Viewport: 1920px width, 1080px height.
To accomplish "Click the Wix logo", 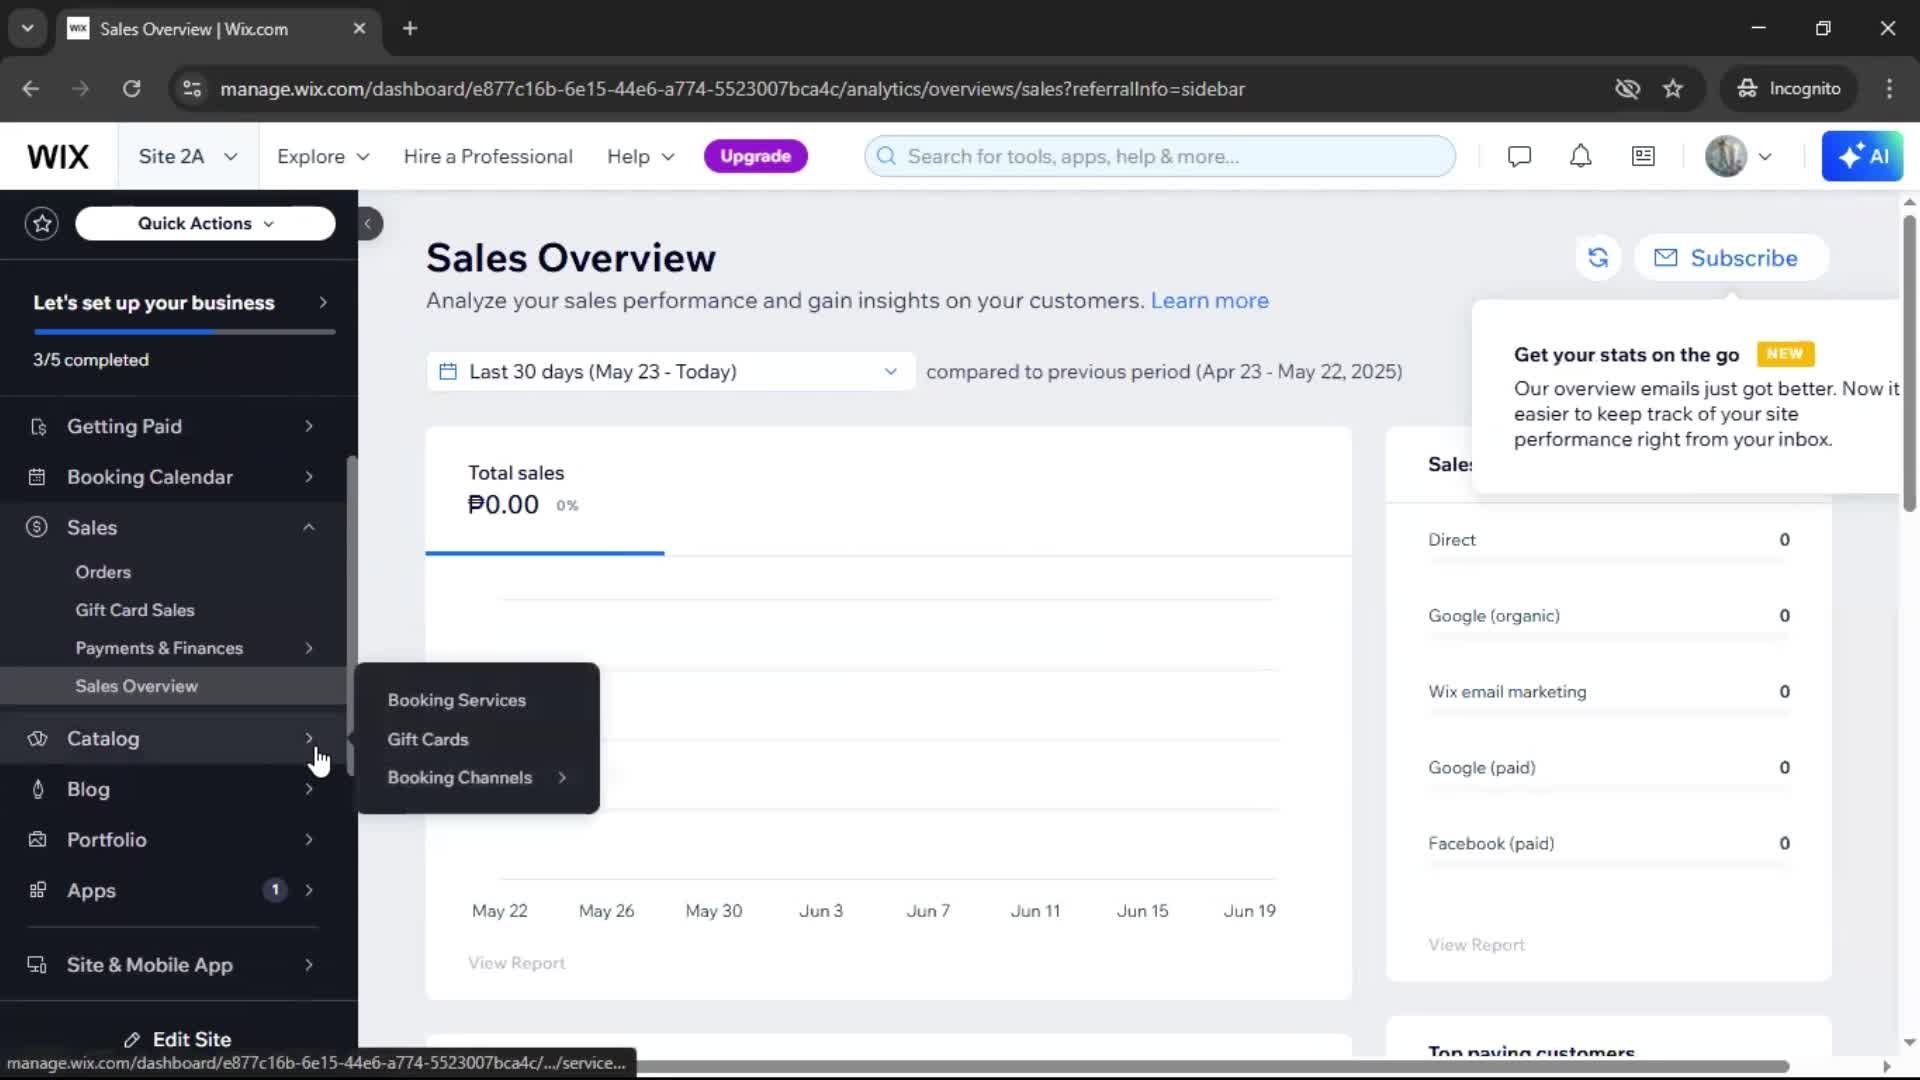I will [x=58, y=157].
